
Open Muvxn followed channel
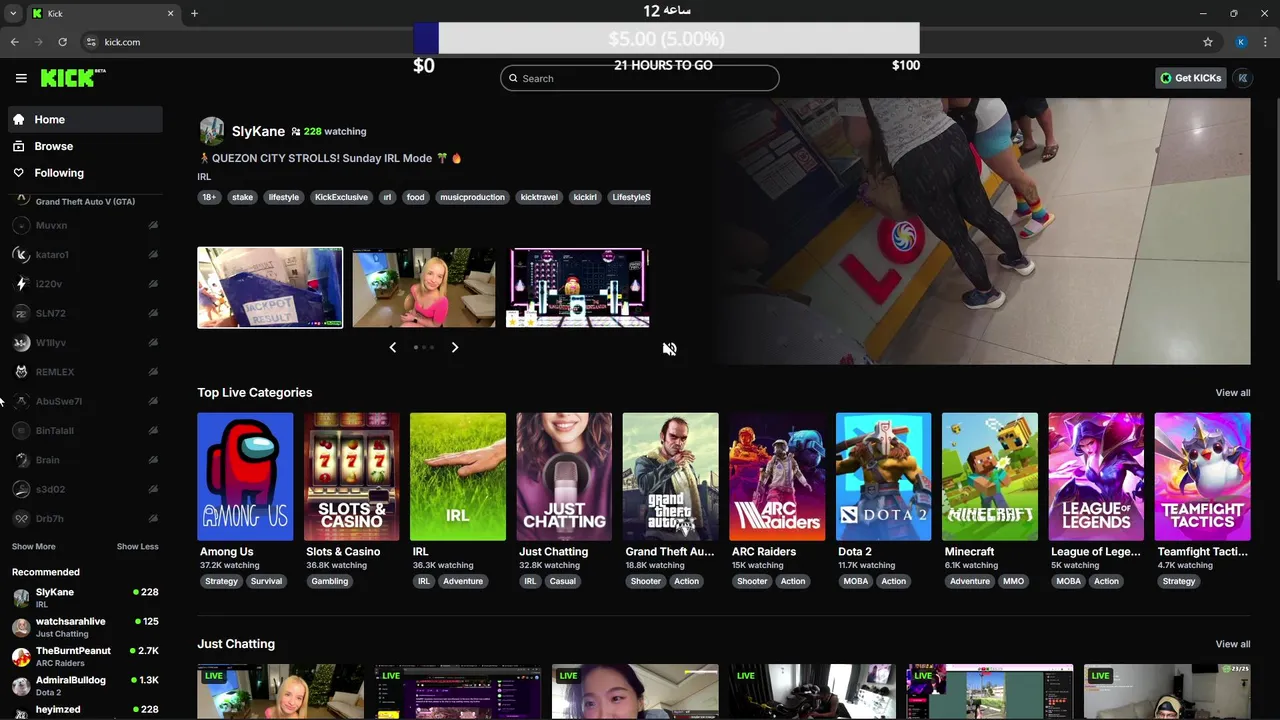pos(85,225)
